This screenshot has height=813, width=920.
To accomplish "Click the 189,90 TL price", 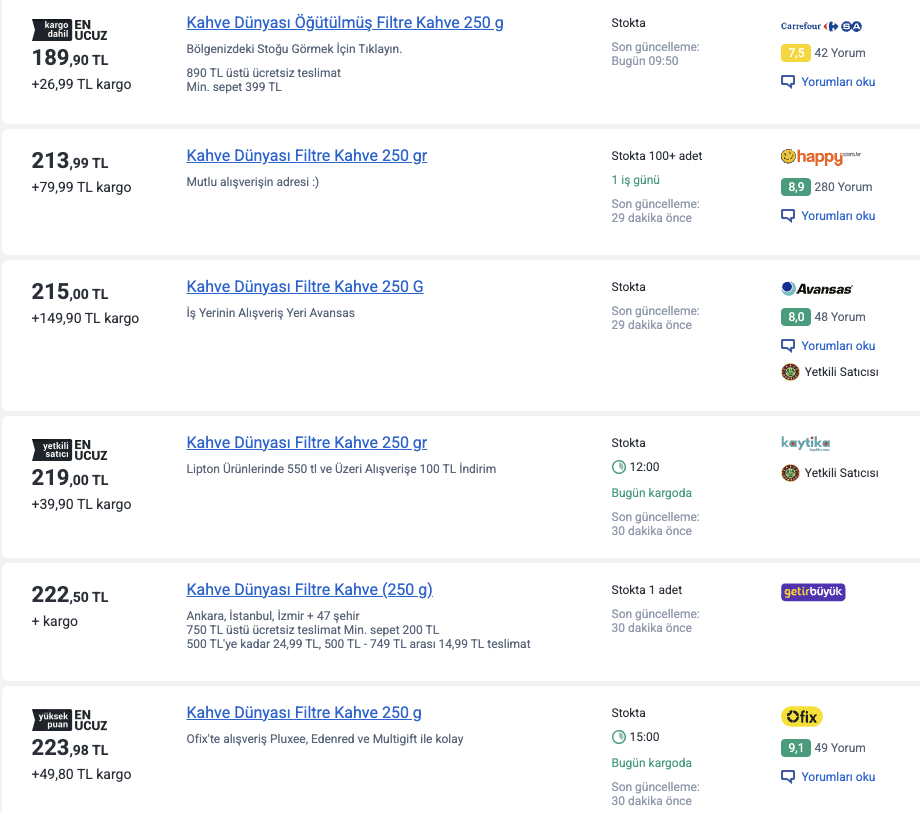I will click(70, 58).
